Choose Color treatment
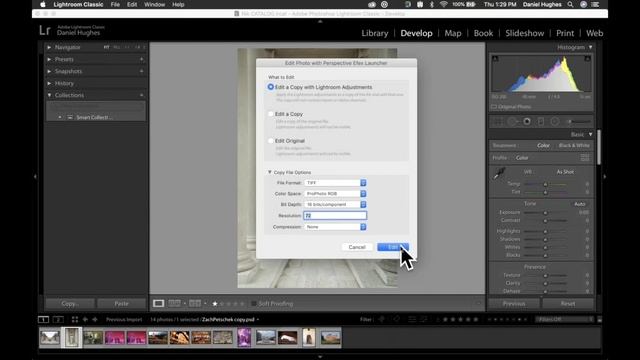 (x=543, y=145)
